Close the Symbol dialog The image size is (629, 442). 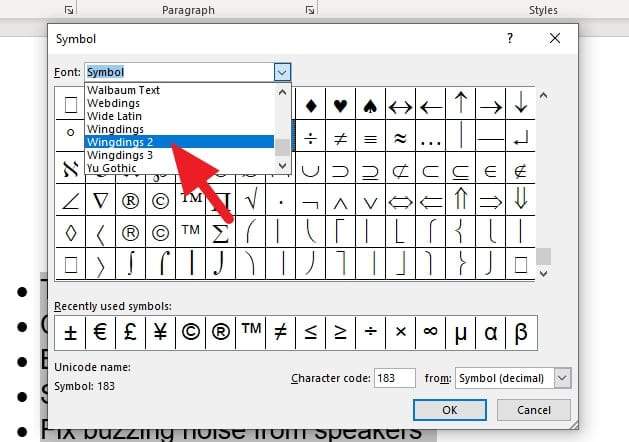(x=555, y=39)
